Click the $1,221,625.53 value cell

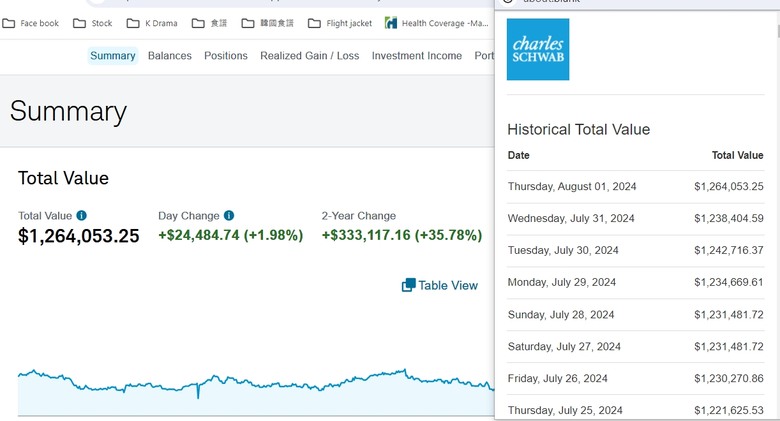click(x=729, y=410)
